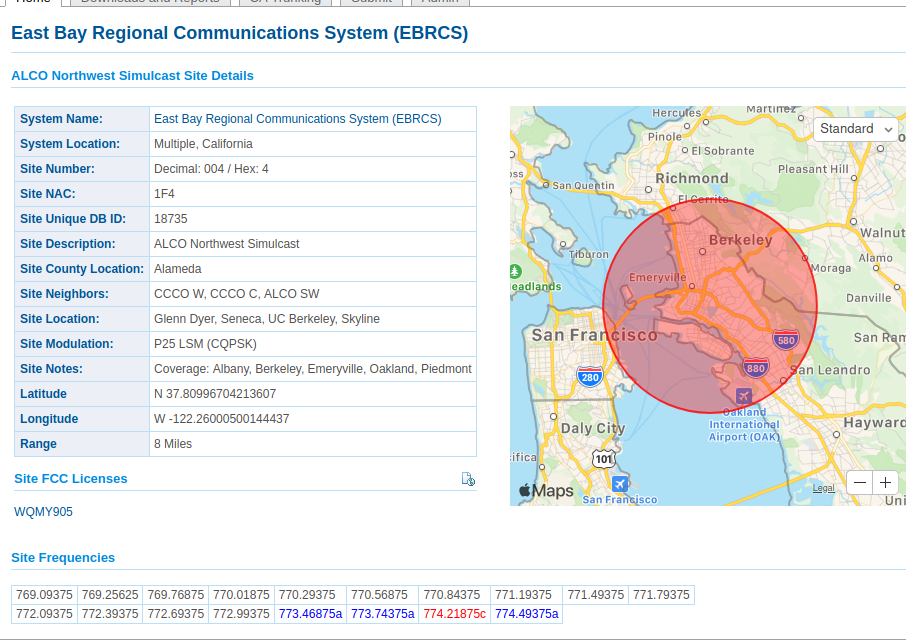This screenshot has width=906, height=644.
Task: Click the Interstate 880 shield on map
Action: (x=755, y=368)
